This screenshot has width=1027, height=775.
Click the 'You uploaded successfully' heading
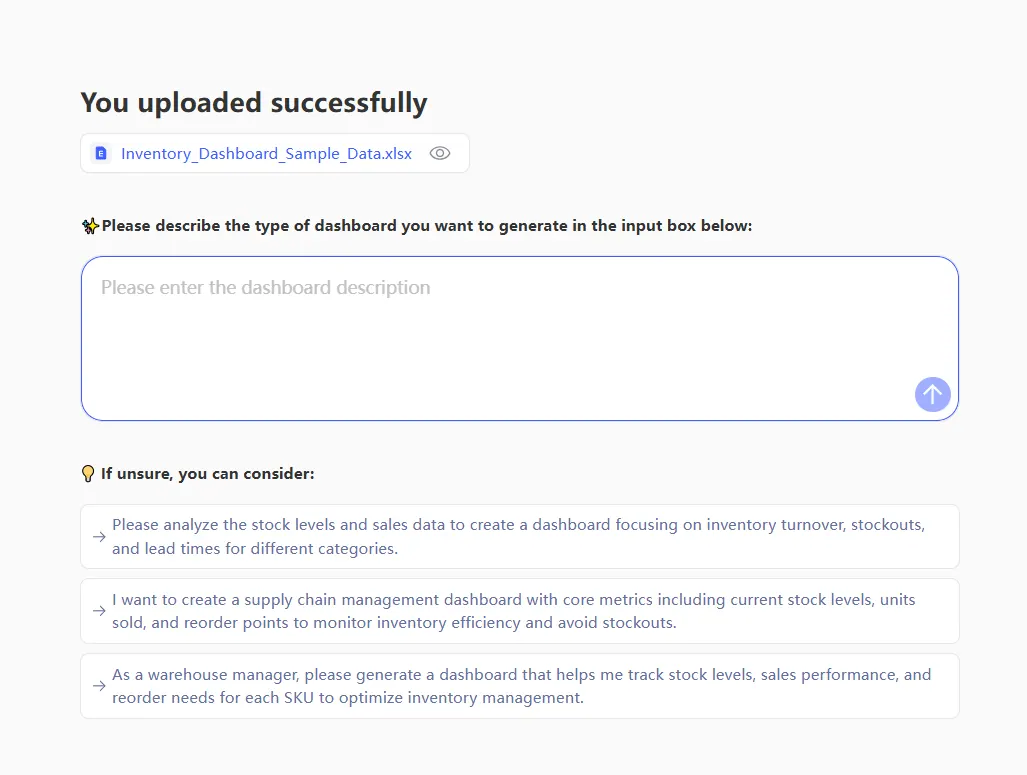point(254,102)
